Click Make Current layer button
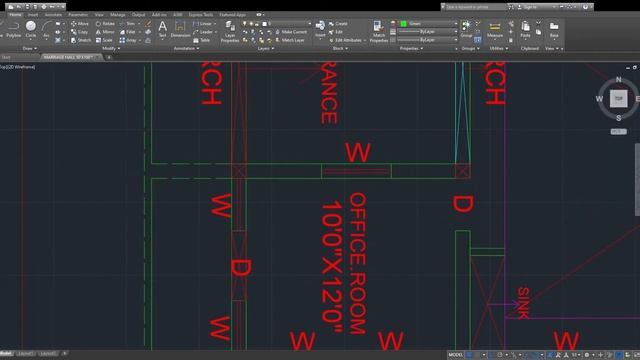This screenshot has width=640, height=360. coord(291,32)
